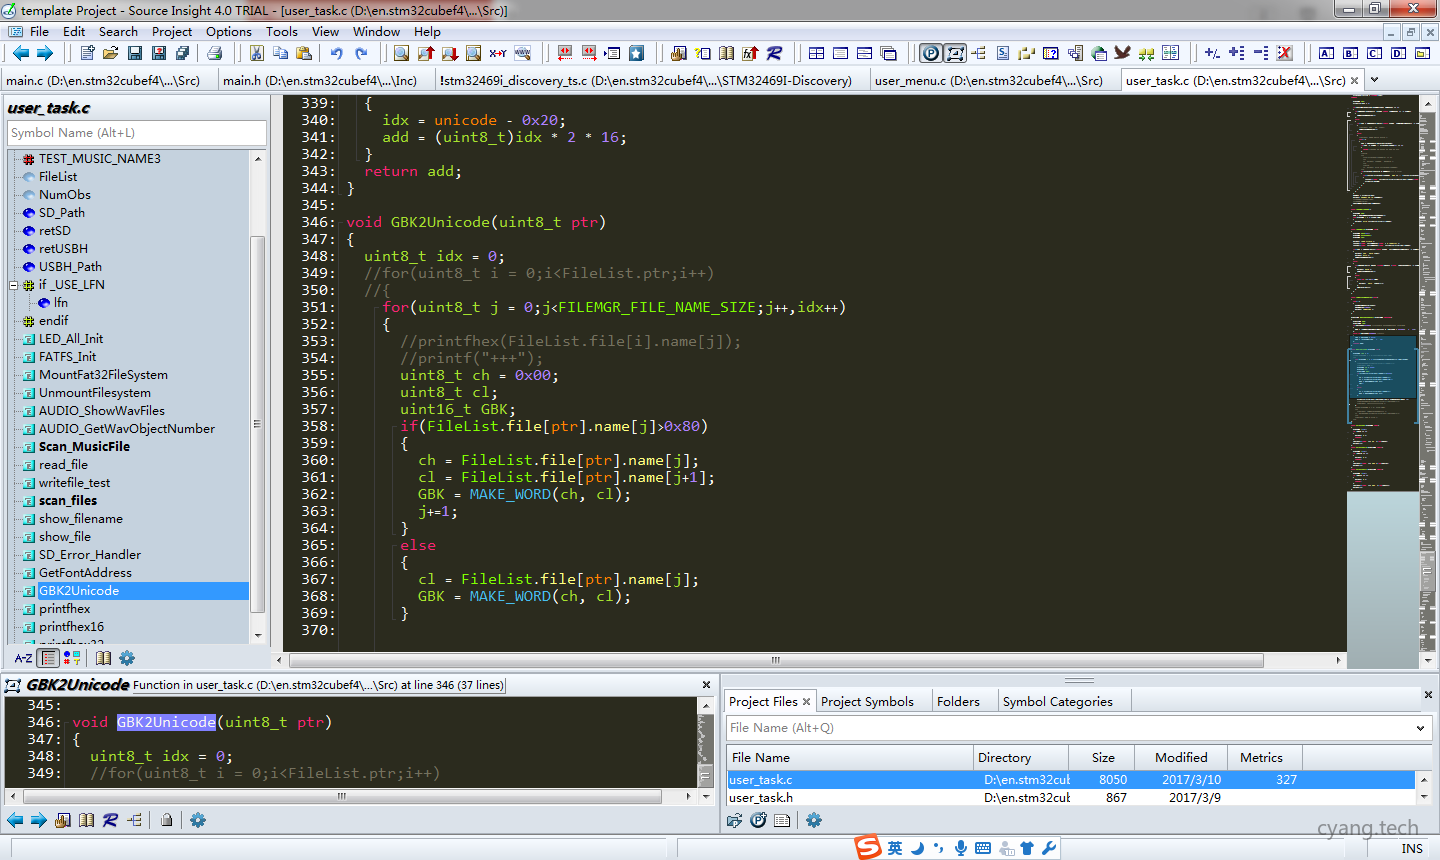Open the file tabs overflow dropdown chevron

coord(1374,80)
